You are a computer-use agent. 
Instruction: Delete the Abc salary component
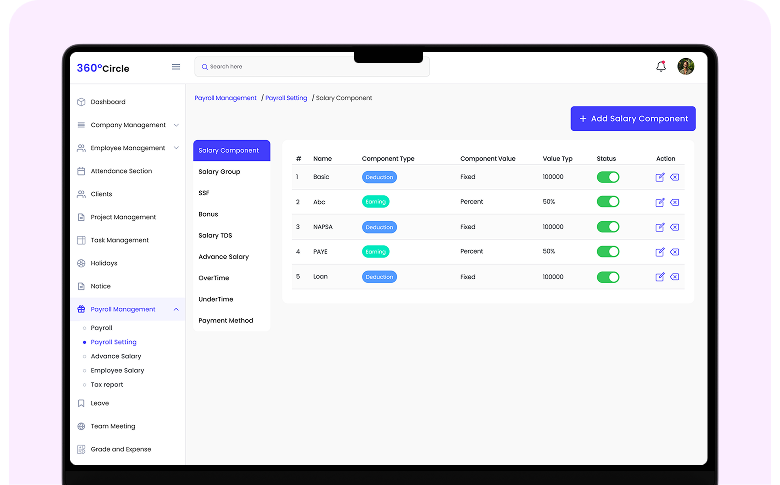coord(674,202)
